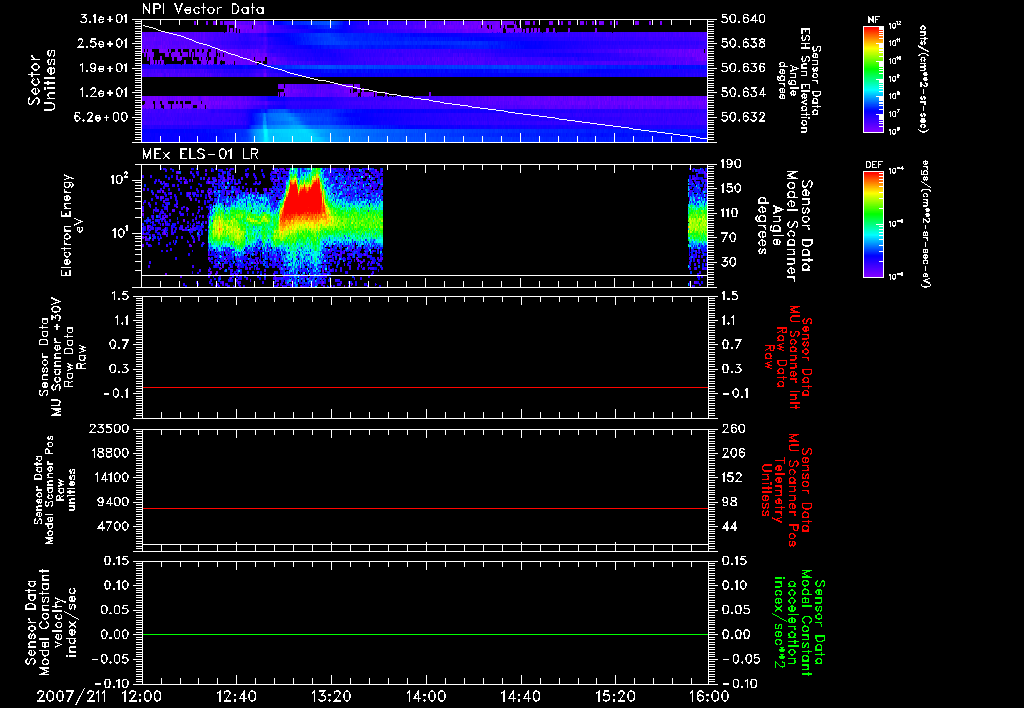The image size is (1024, 708).
Task: Click the 12:00 time axis label
Action: pyautogui.click(x=141, y=696)
